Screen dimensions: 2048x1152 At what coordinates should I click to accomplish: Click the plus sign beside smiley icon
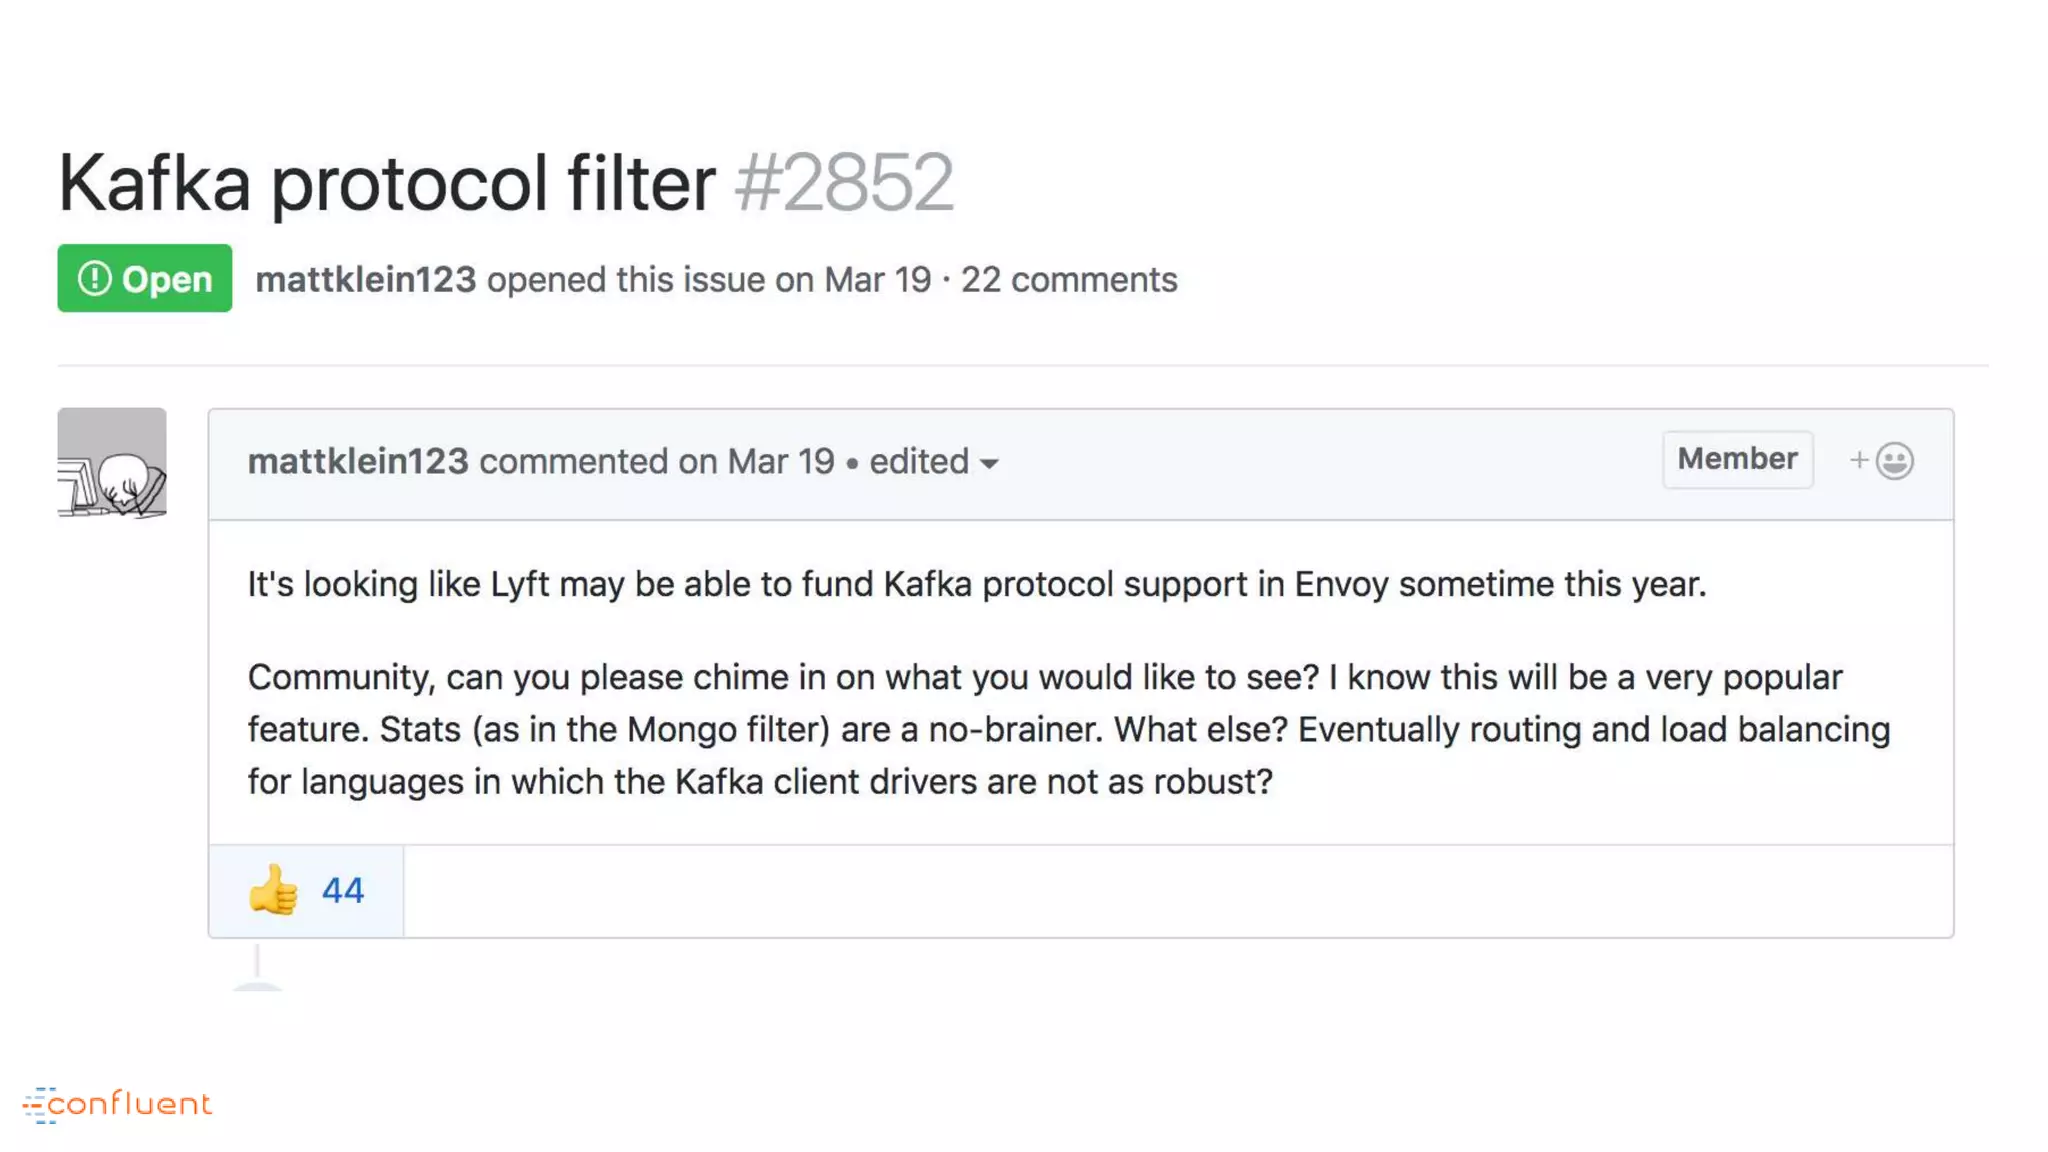[1858, 460]
